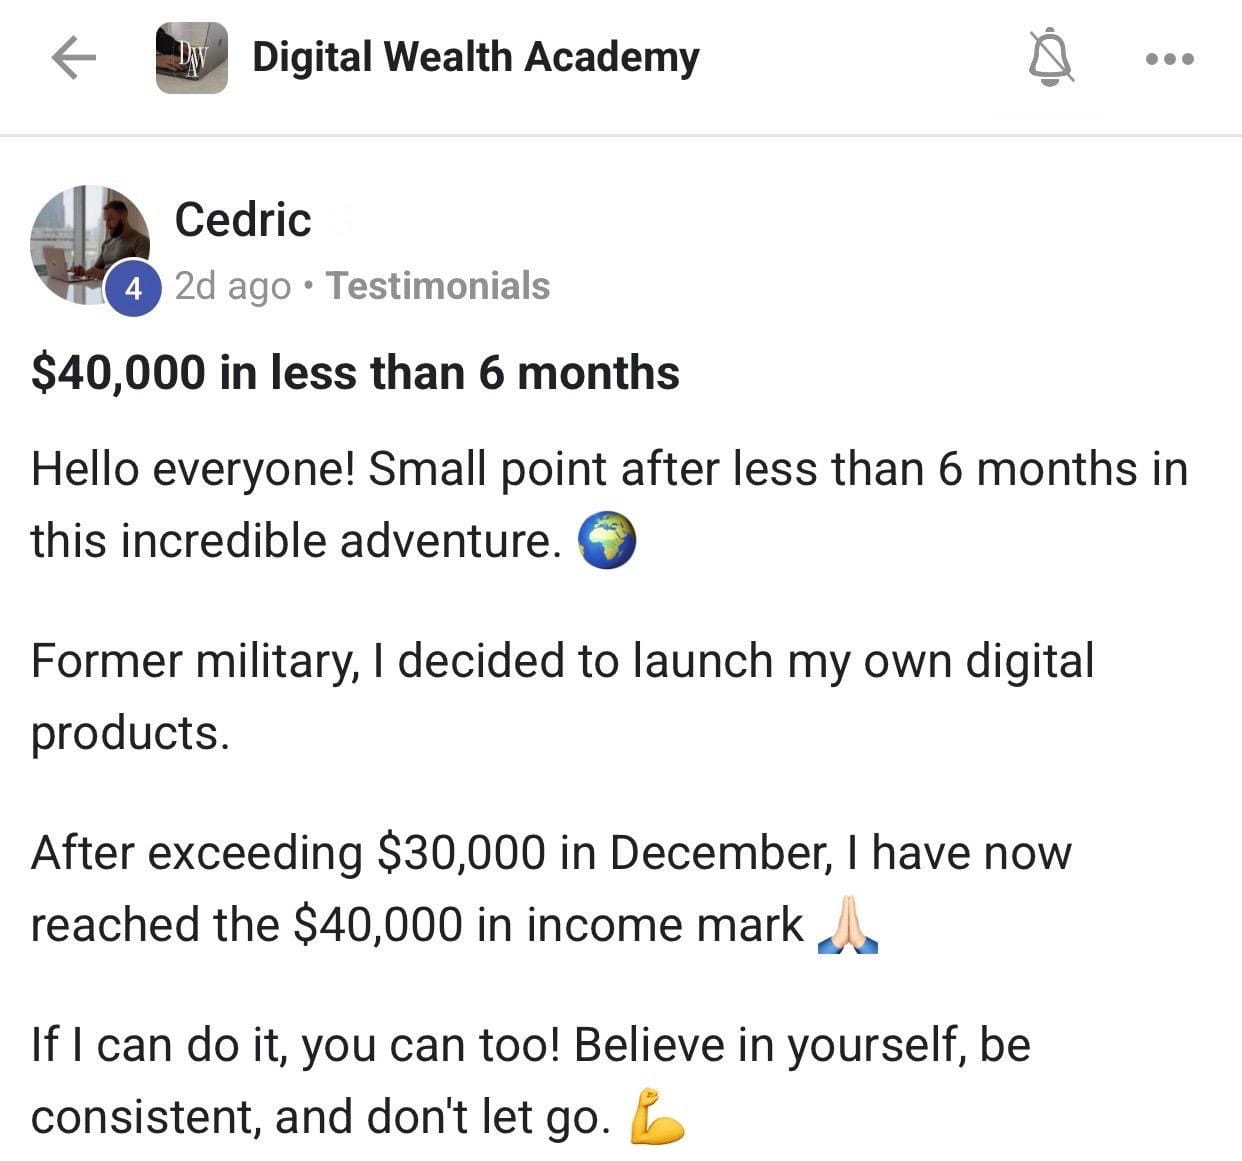Click the "If I can do it" line

pyautogui.click(x=530, y=1045)
